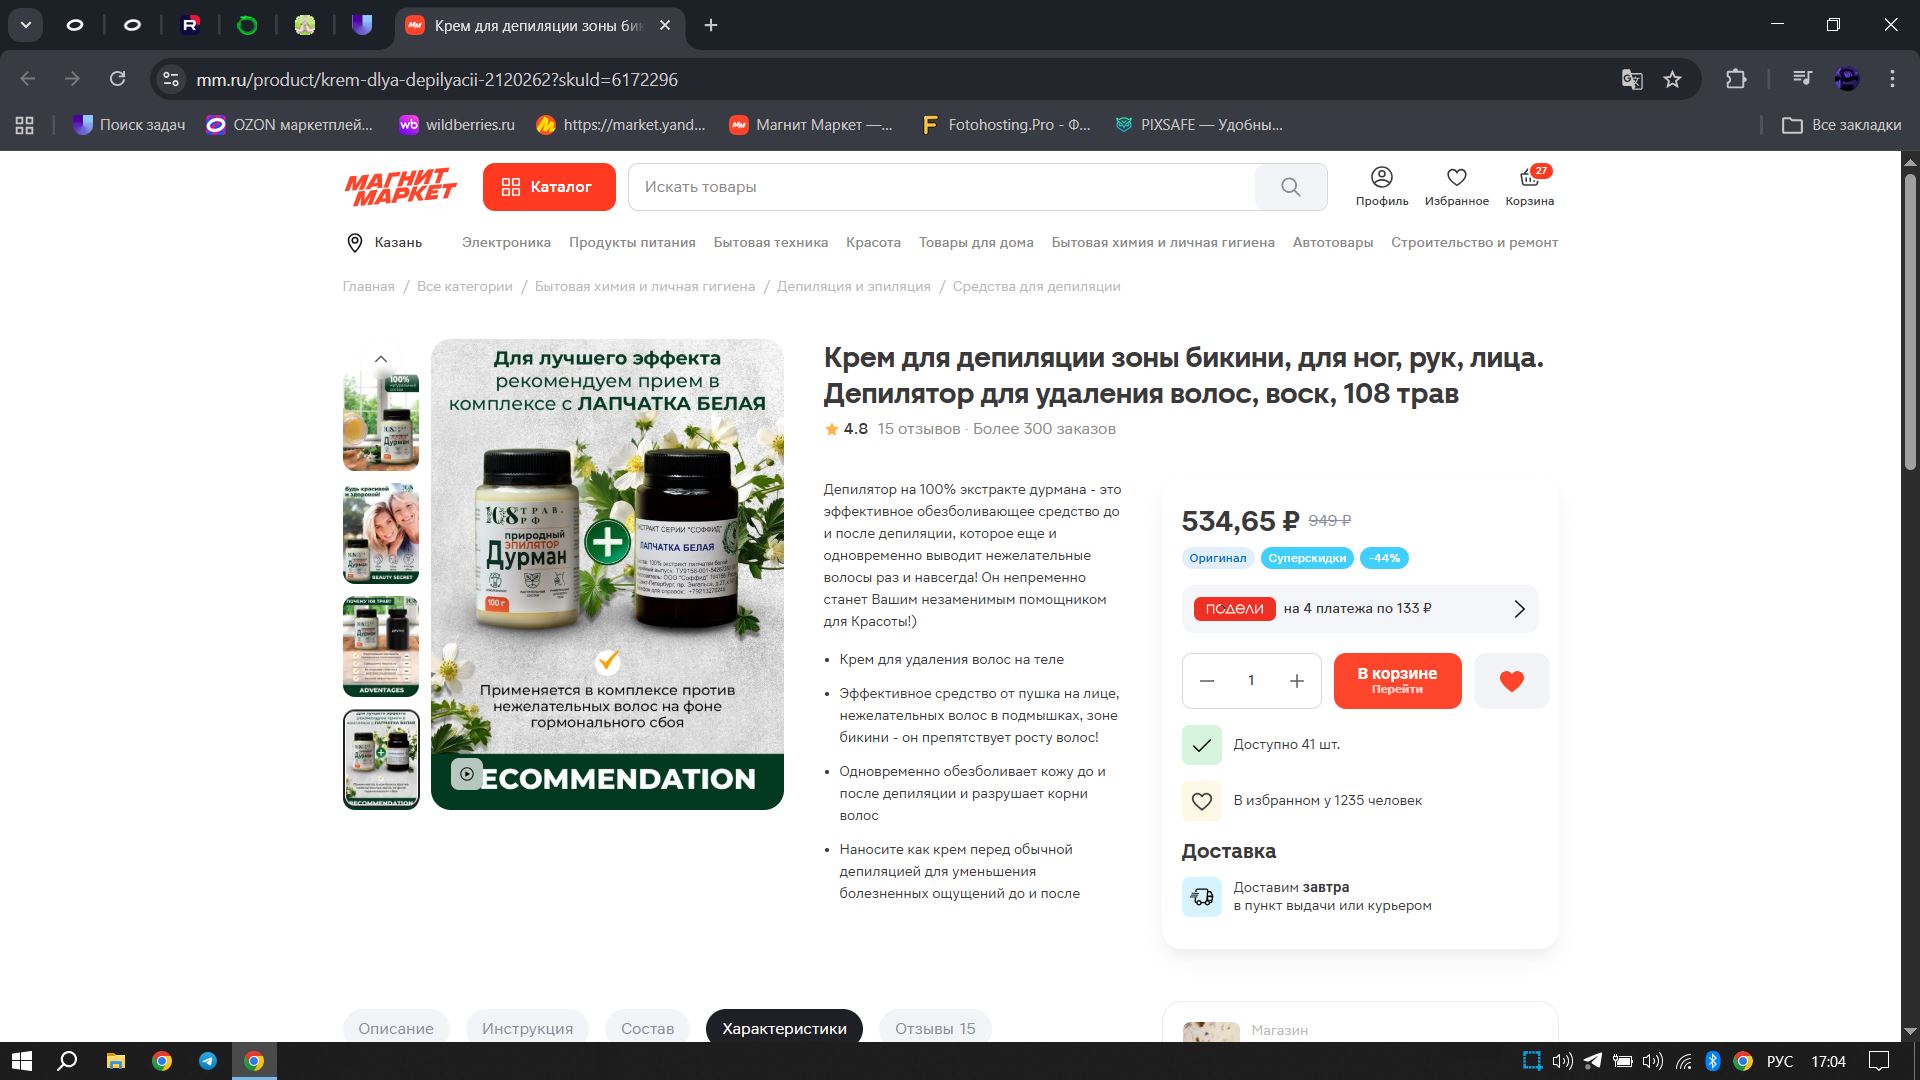Click Google Translate icon in address bar
Screen dimensions: 1920x1080
click(x=1632, y=80)
